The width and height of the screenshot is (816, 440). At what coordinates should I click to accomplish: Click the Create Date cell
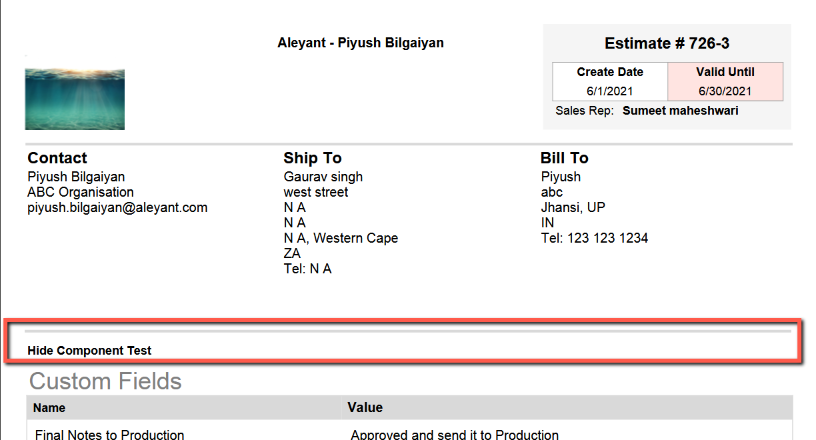610,81
